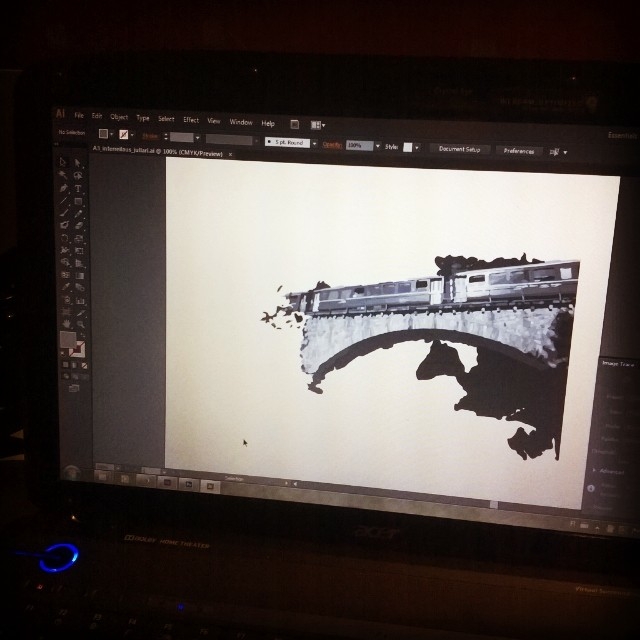Screen dimensions: 640x640
Task: Select the Selection tool (black arrow)
Action: [x=62, y=162]
